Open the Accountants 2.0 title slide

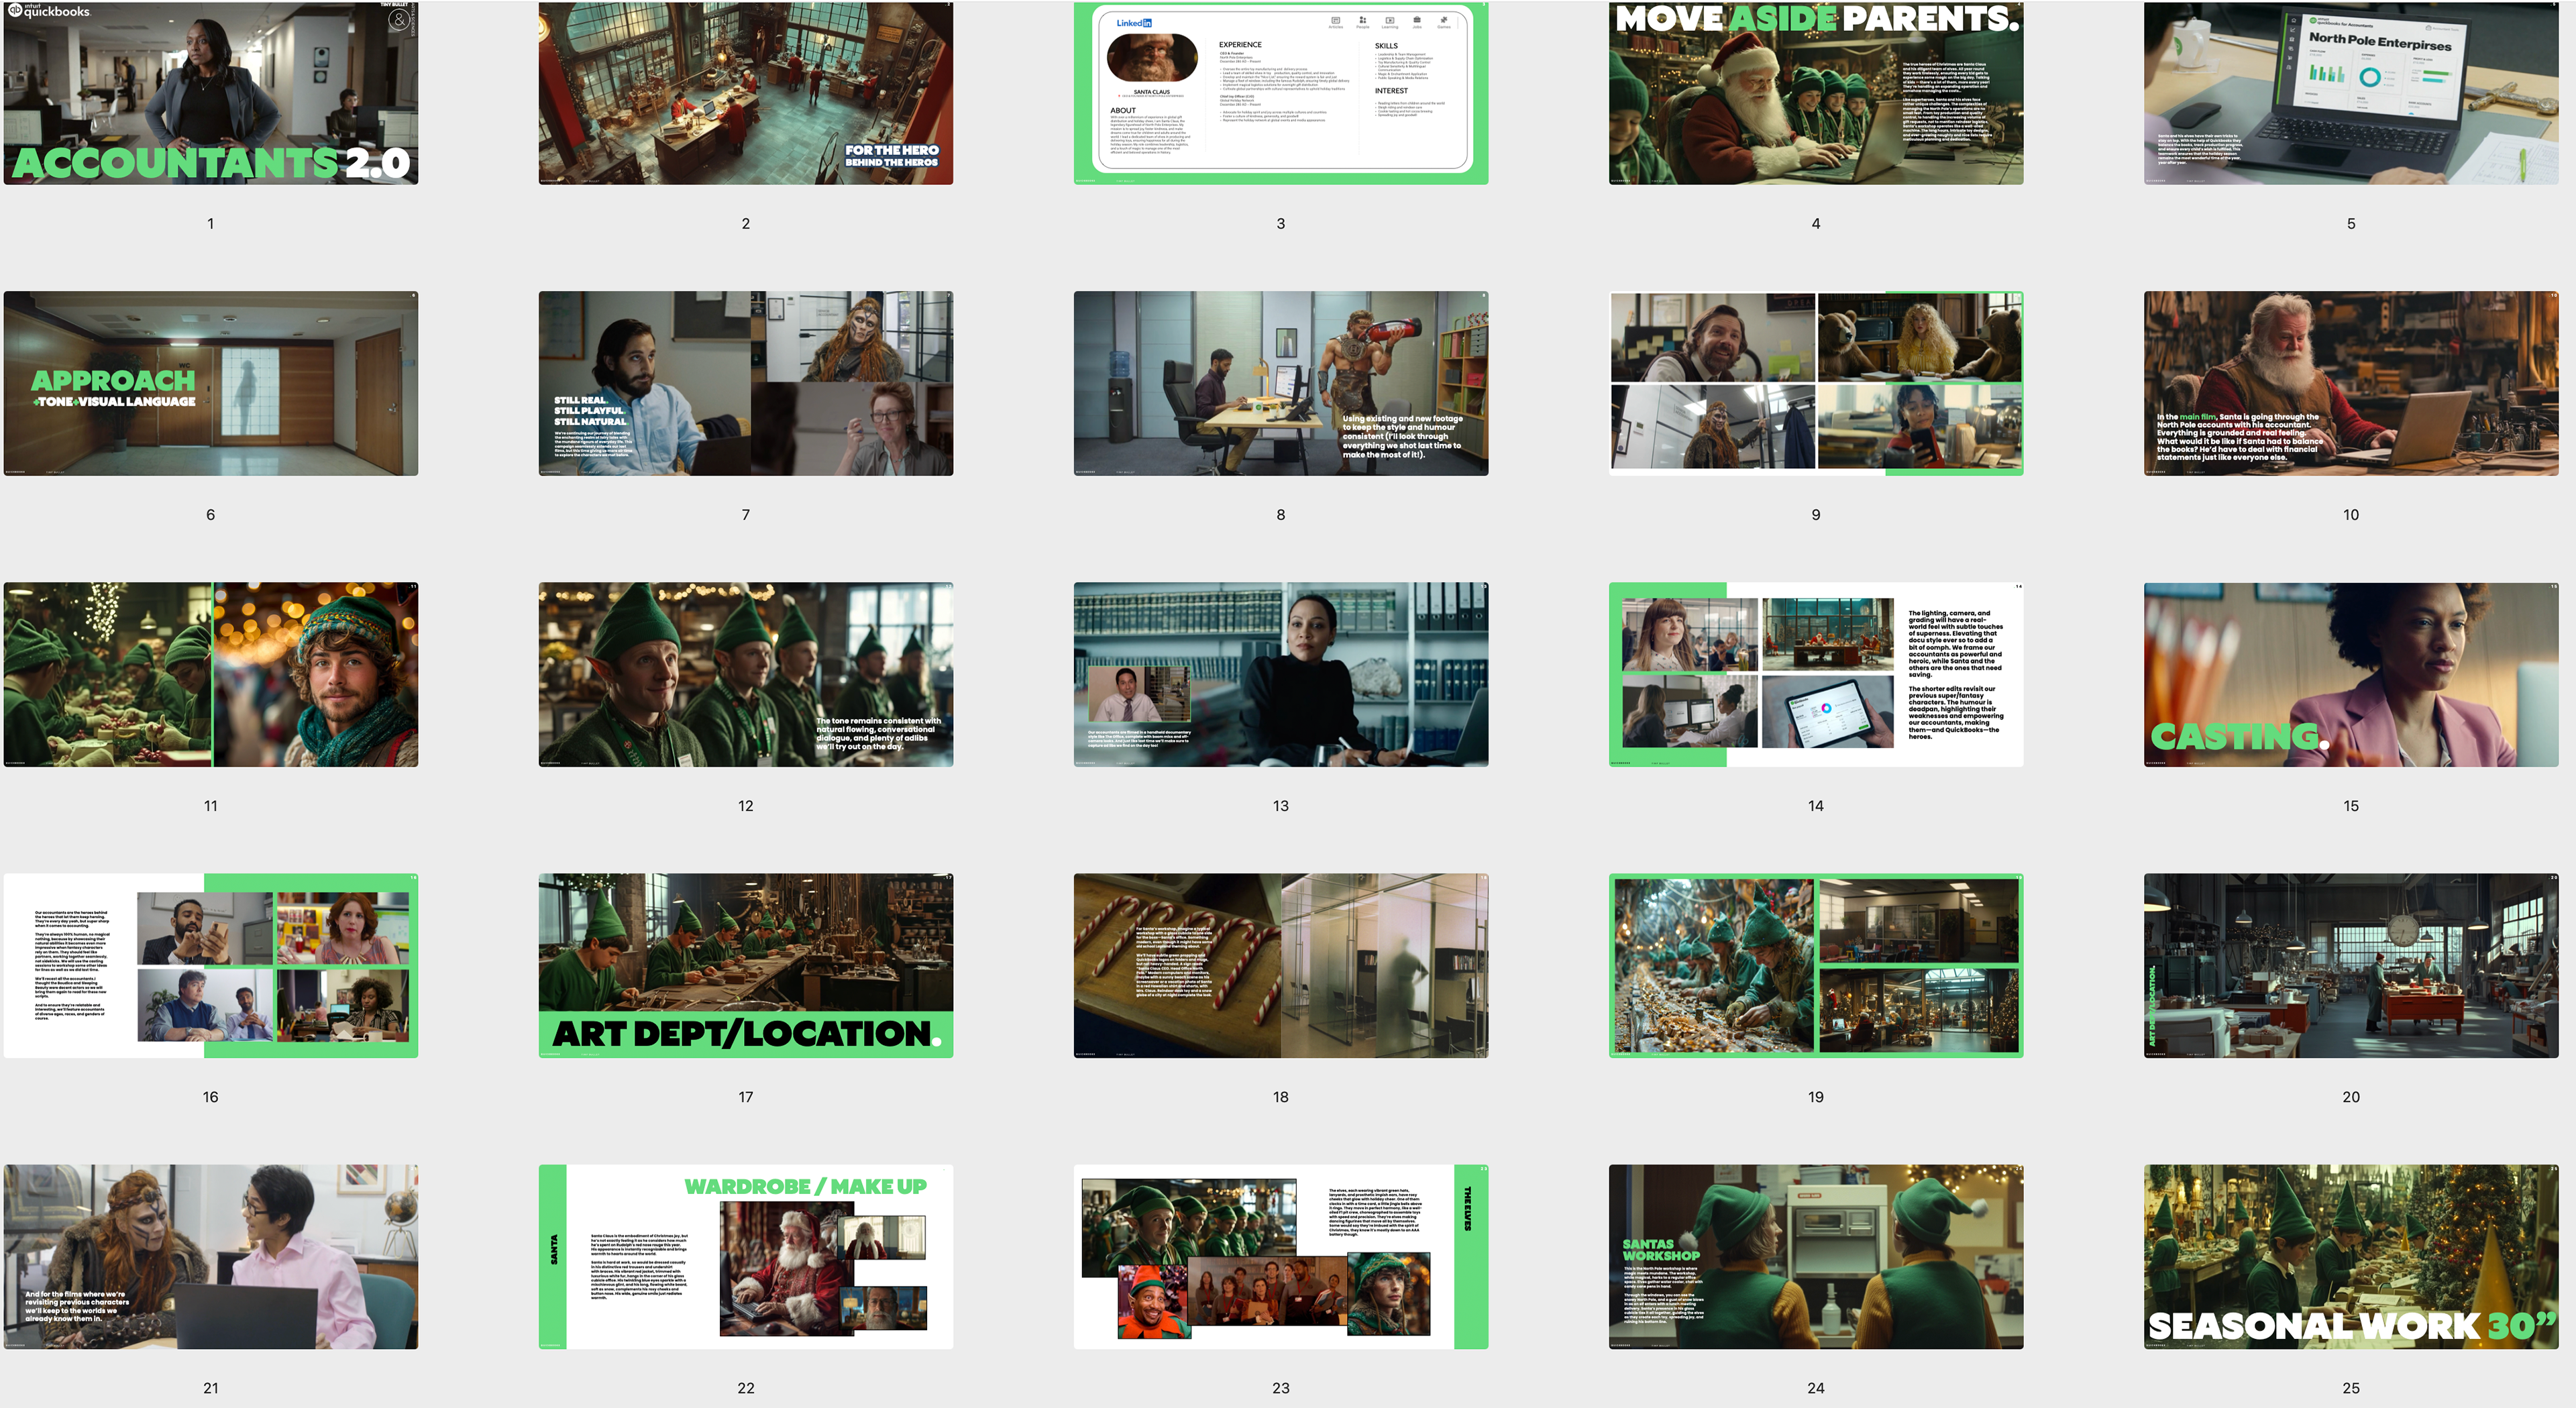point(210,92)
